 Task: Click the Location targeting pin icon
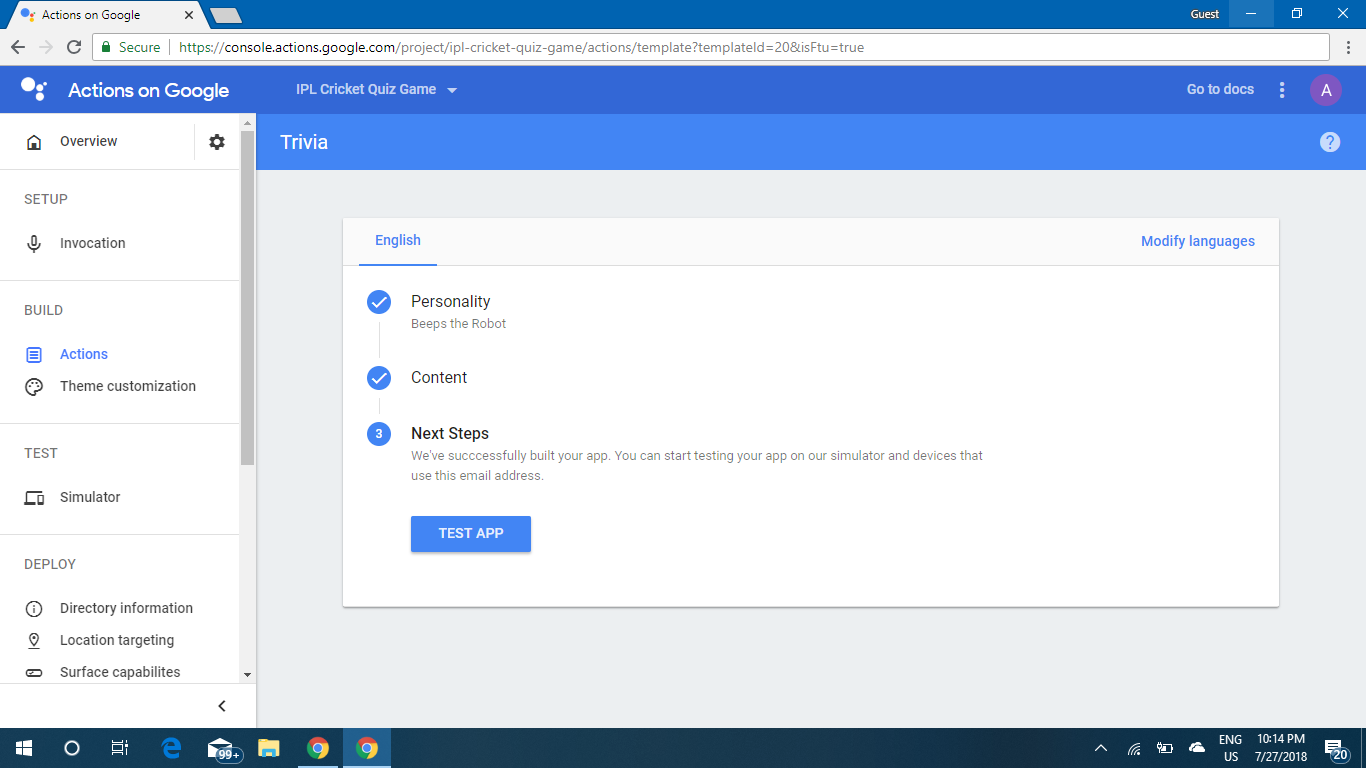34,640
